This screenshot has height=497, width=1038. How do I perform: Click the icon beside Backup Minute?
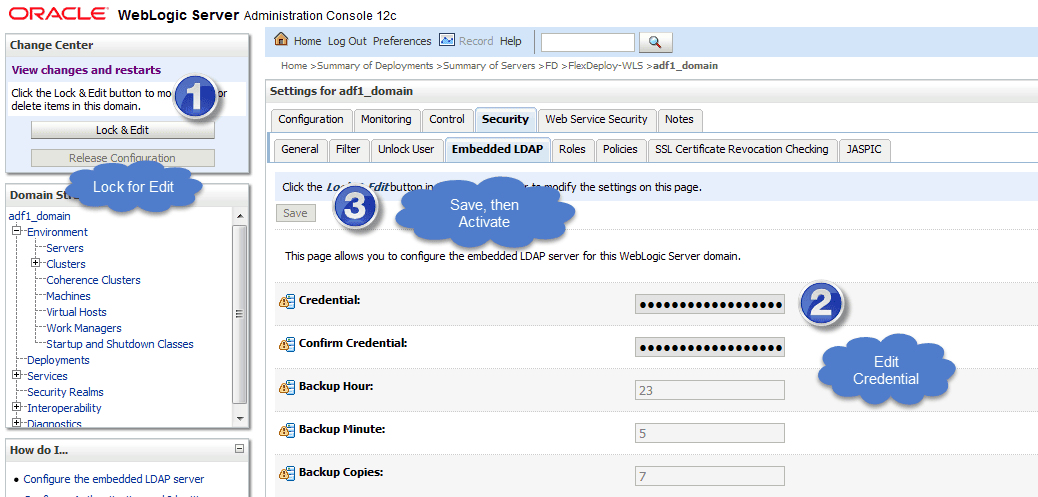(x=287, y=430)
